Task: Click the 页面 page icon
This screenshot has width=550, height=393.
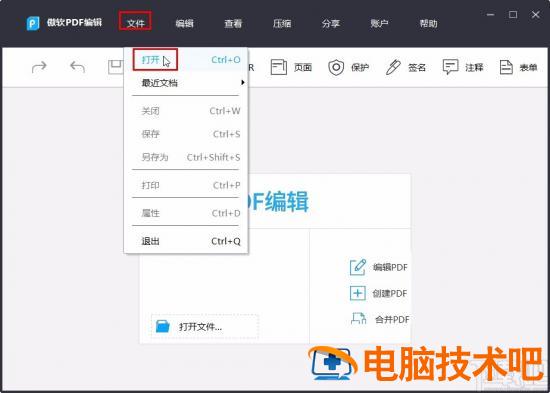Action: tap(279, 67)
